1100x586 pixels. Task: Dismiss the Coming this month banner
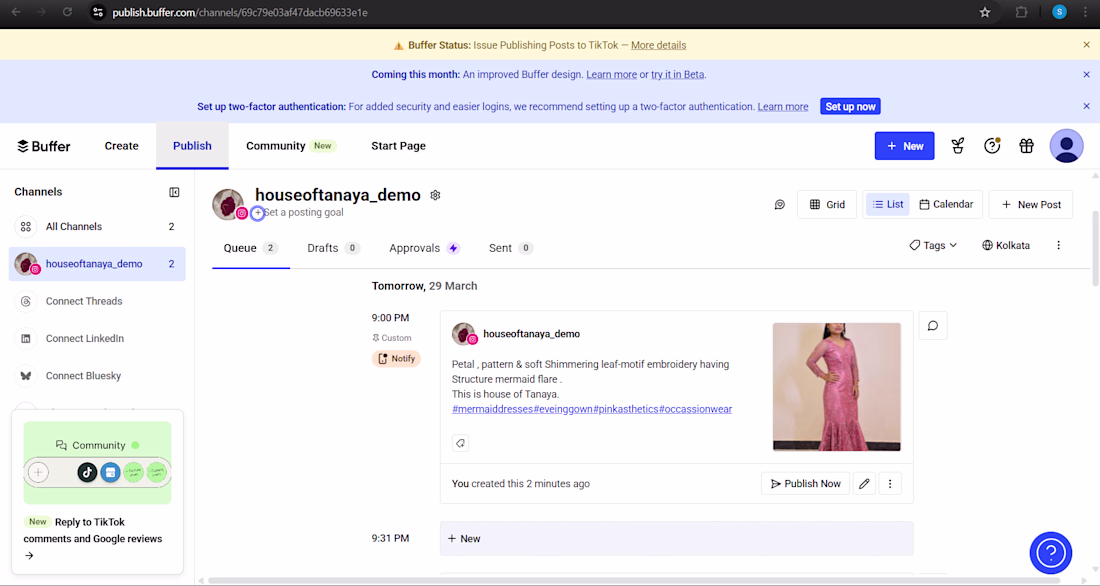point(1087,74)
